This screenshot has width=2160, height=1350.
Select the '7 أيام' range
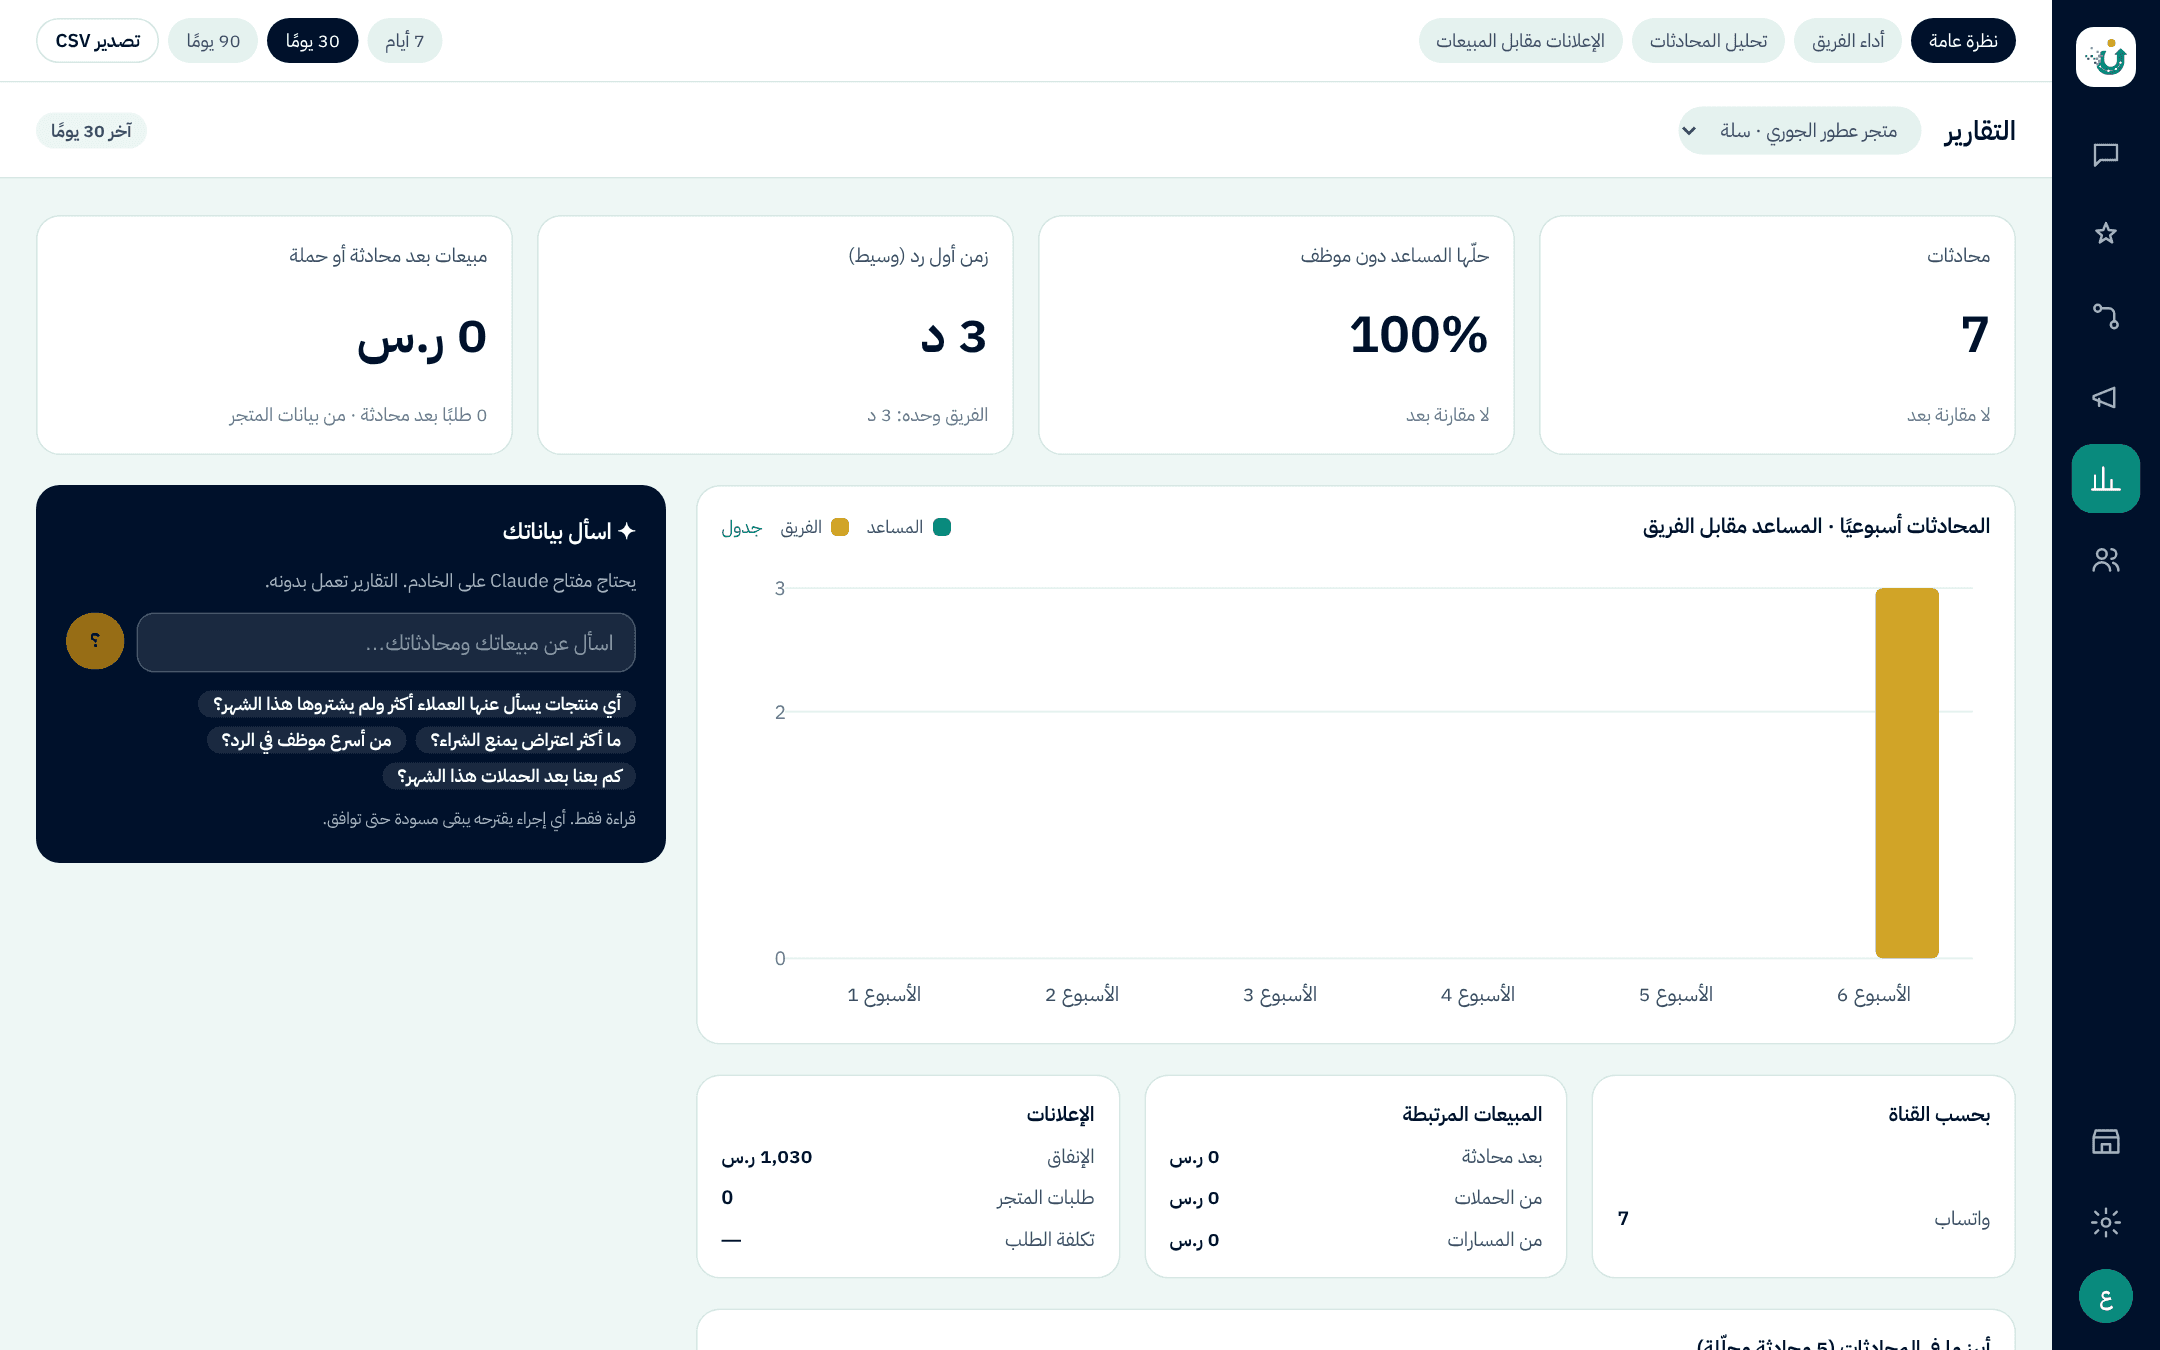(404, 41)
